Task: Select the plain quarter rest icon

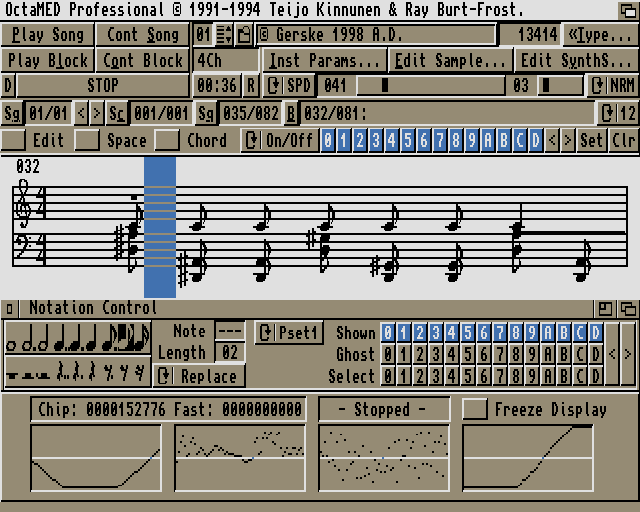Action: (x=92, y=371)
